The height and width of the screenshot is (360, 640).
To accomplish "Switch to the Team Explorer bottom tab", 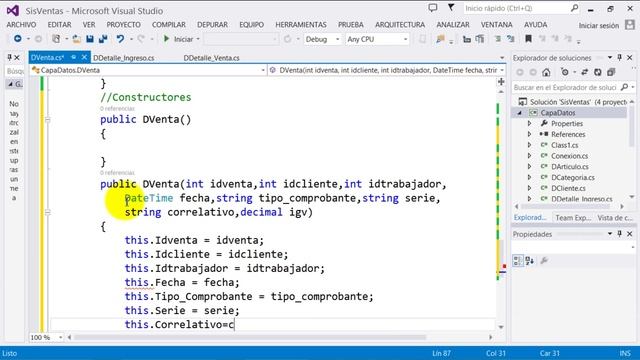I will tap(573, 218).
